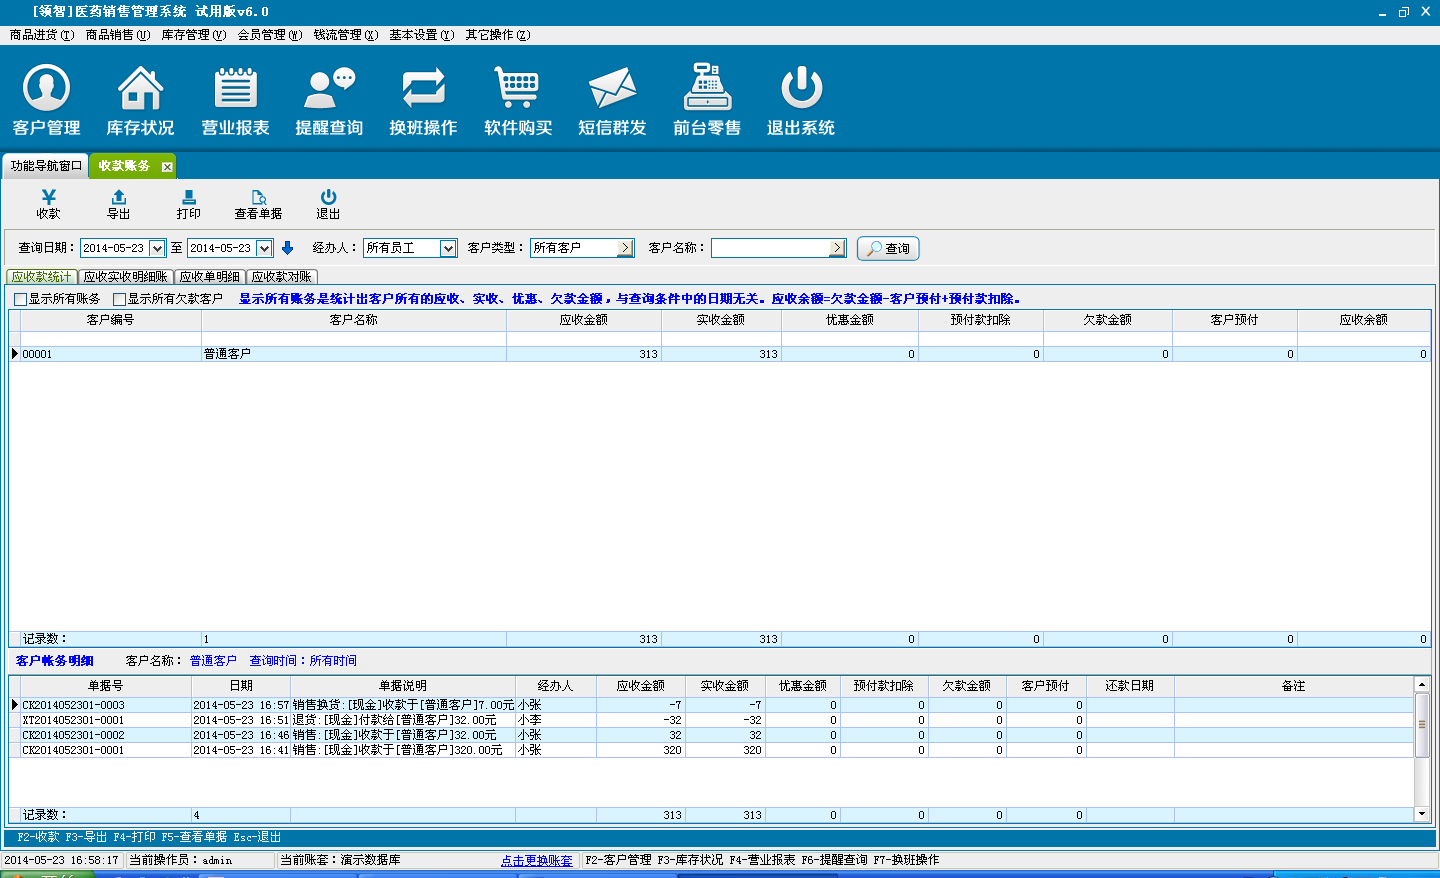Click the 查询 search button
1440x878 pixels.
[x=887, y=248]
